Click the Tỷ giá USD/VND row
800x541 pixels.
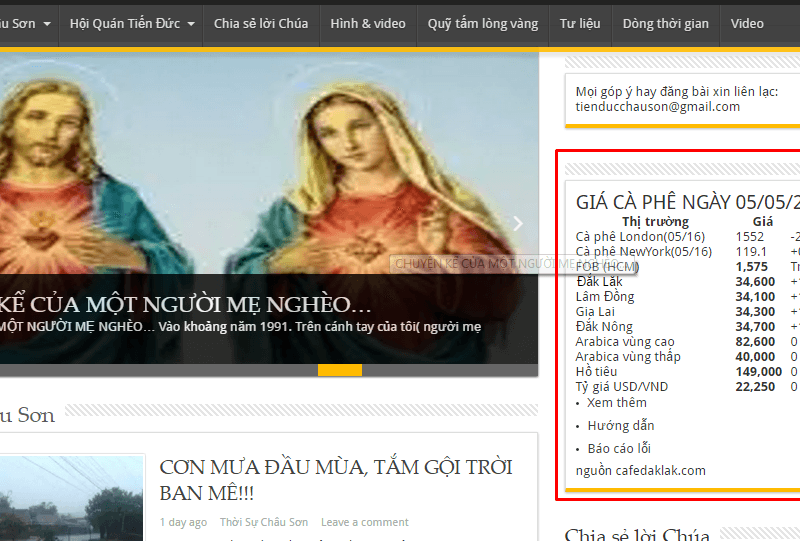pyautogui.click(x=687, y=387)
